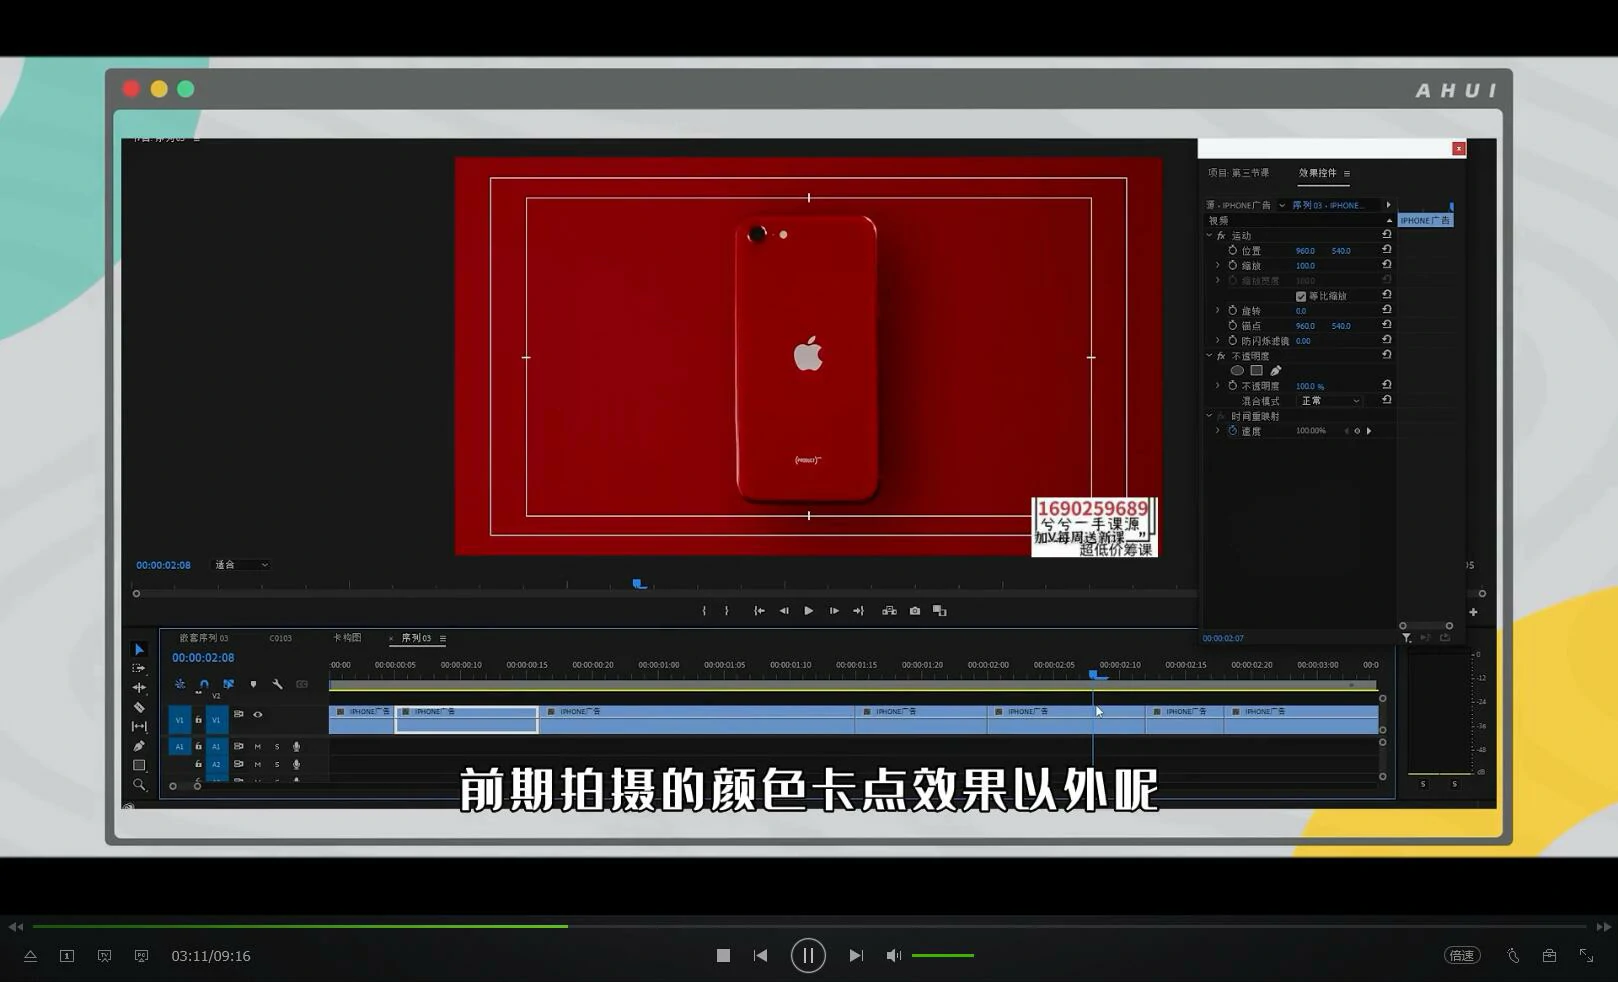Collapse the 不透明度 effect group
The height and width of the screenshot is (982, 1618).
click(1209, 356)
